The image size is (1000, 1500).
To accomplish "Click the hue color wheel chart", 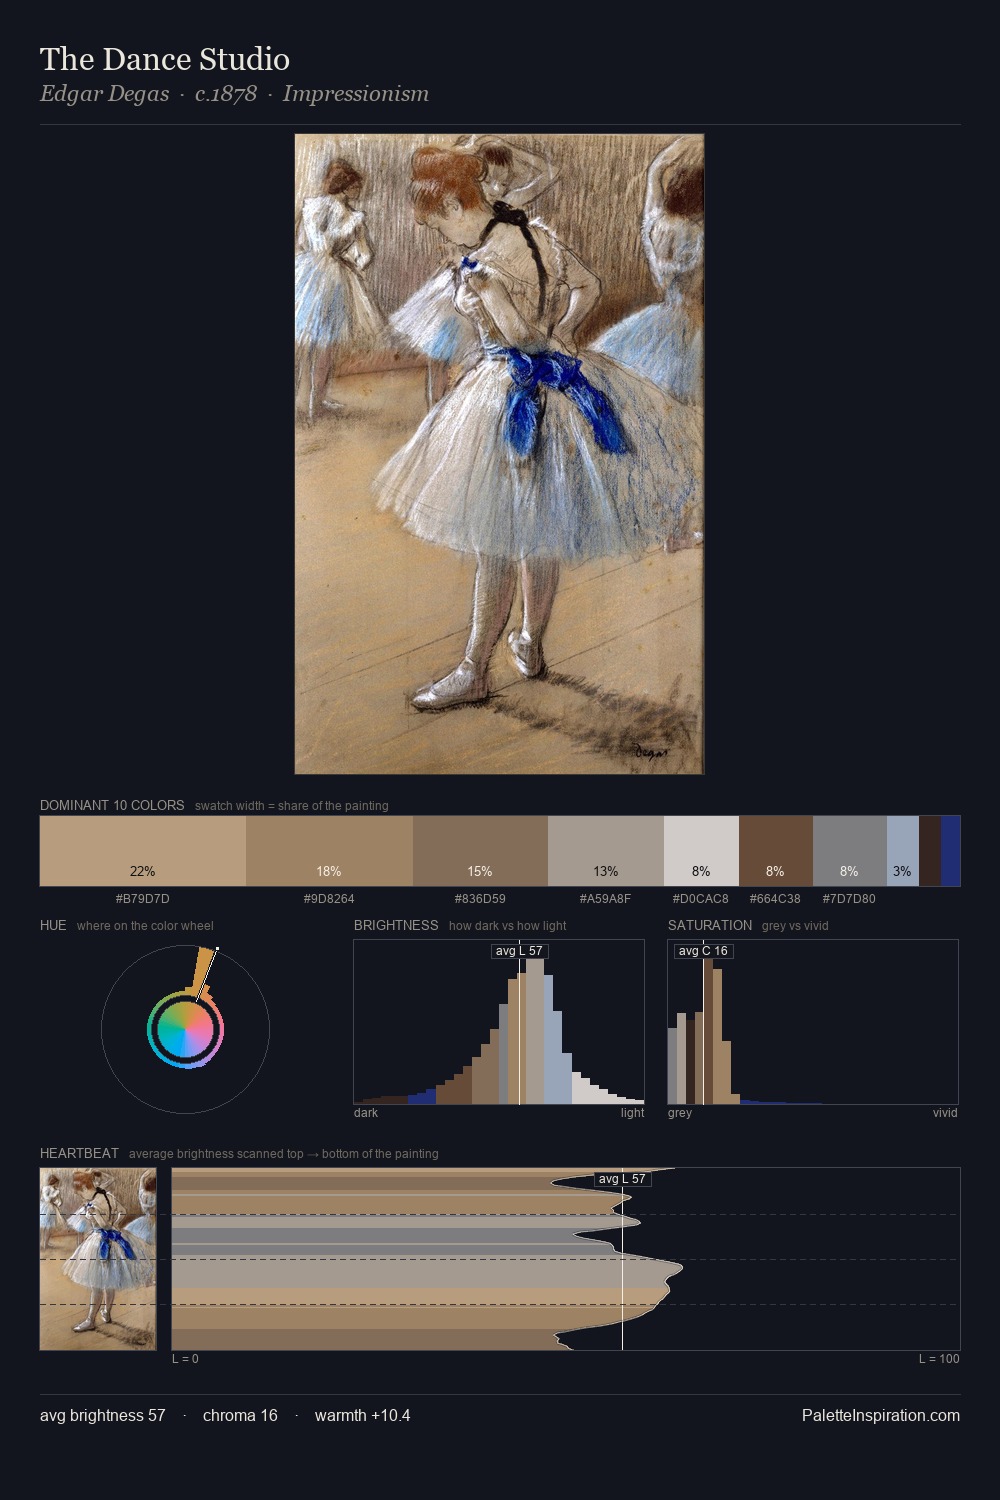I will click(x=185, y=1029).
